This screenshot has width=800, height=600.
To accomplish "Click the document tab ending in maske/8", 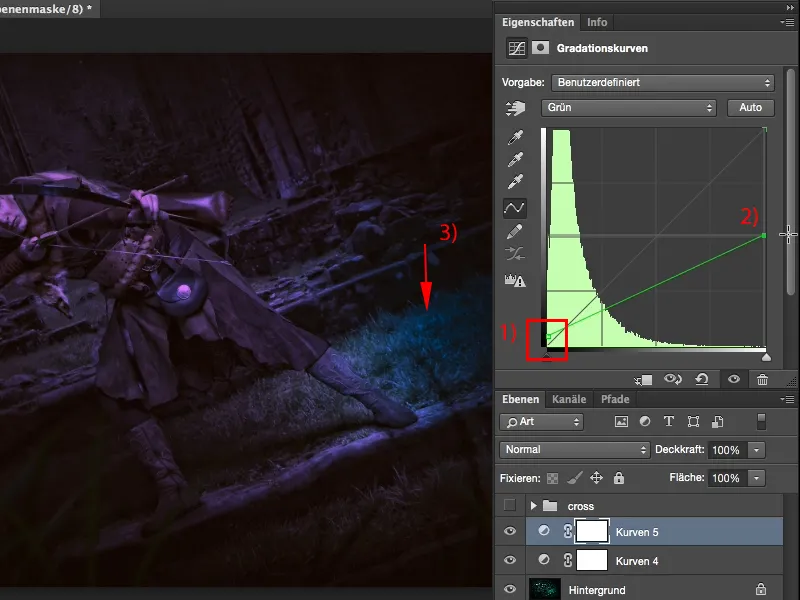I will tap(49, 9).
